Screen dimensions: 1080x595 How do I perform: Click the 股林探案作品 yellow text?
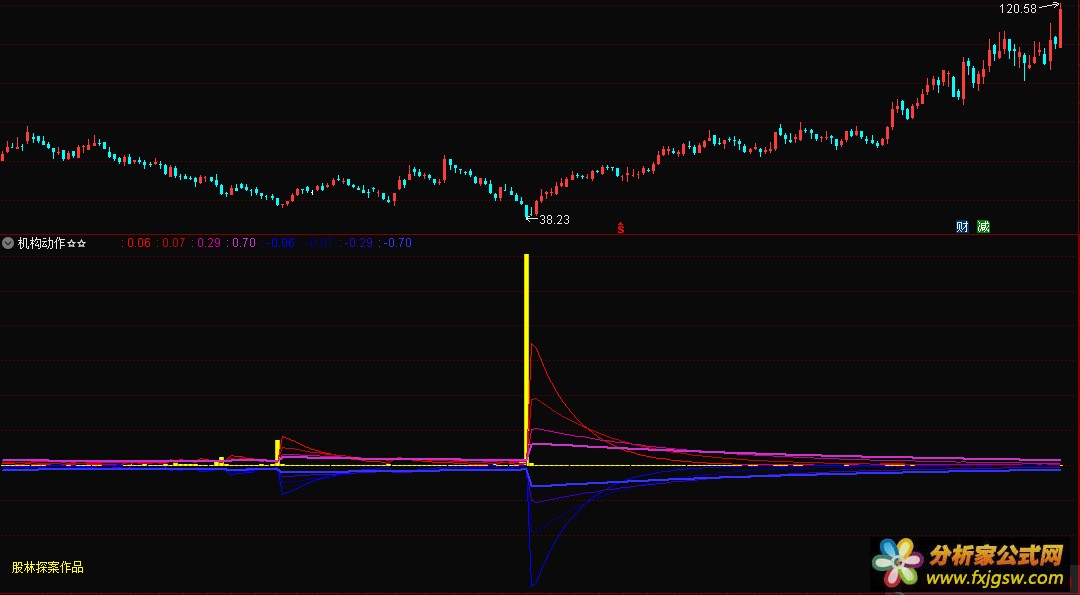tap(48, 567)
